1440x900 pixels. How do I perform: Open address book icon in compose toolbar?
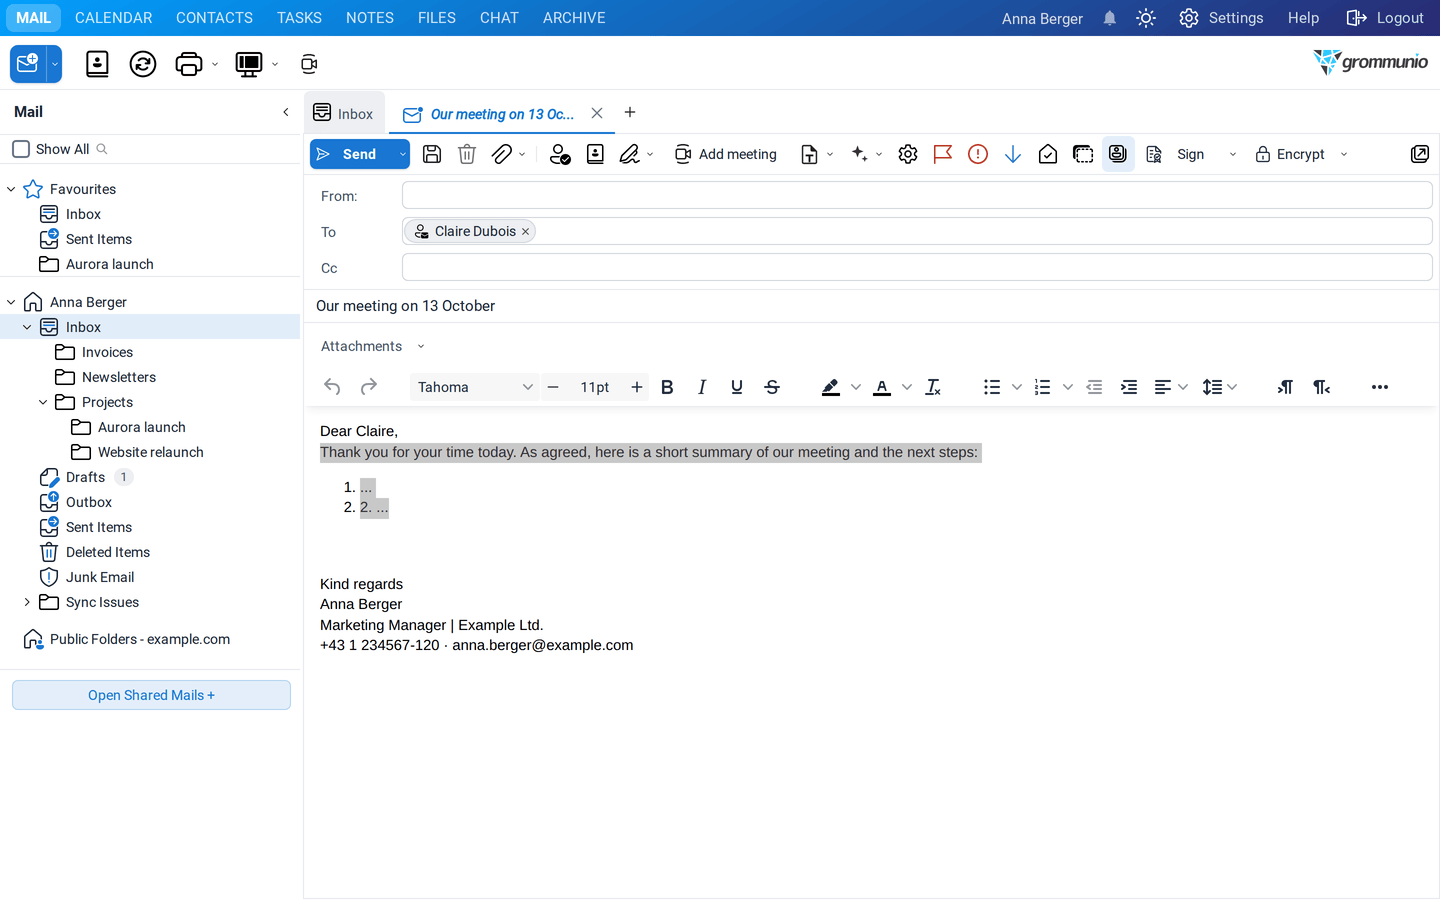tap(595, 154)
